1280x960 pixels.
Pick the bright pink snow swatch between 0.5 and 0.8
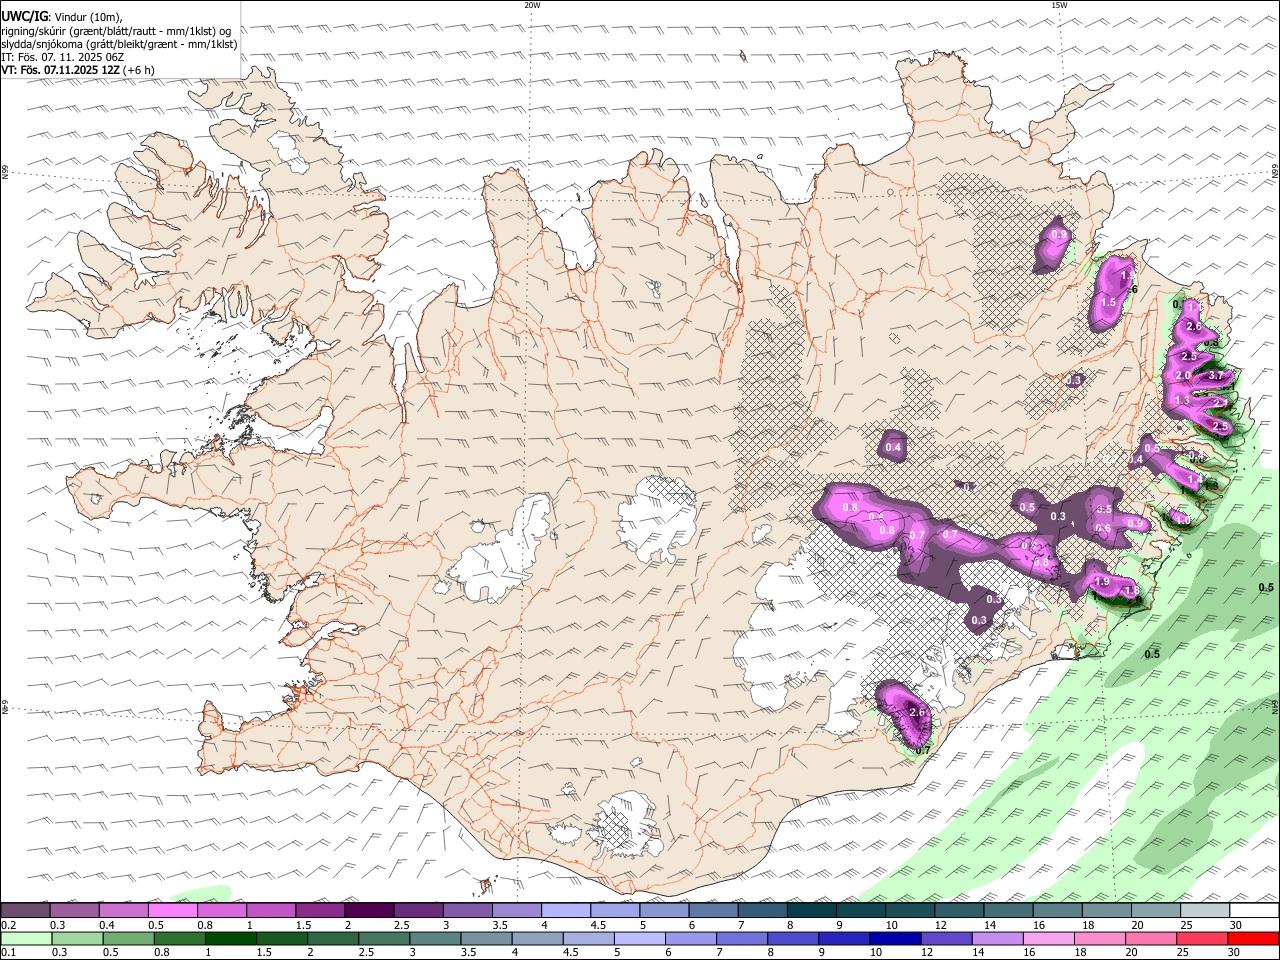pyautogui.click(x=173, y=911)
